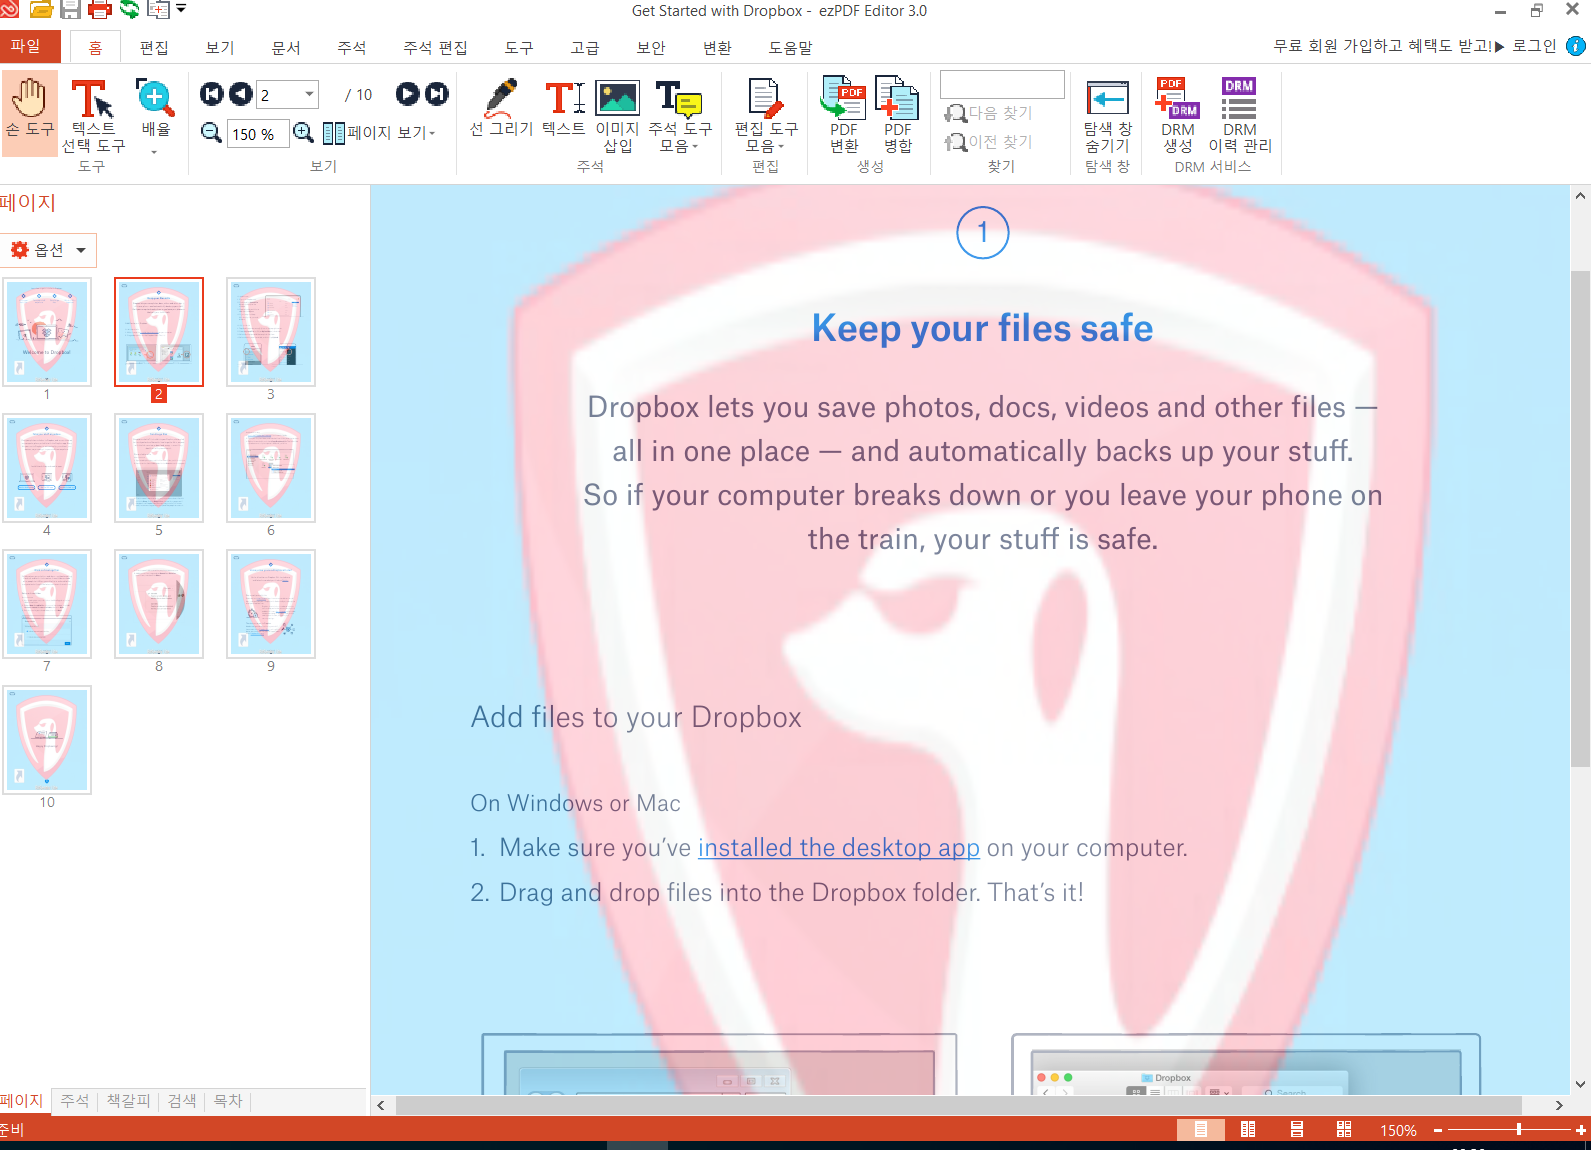Open the 옵션 options dropdown
Image resolution: width=1591 pixels, height=1150 pixels.
[48, 250]
